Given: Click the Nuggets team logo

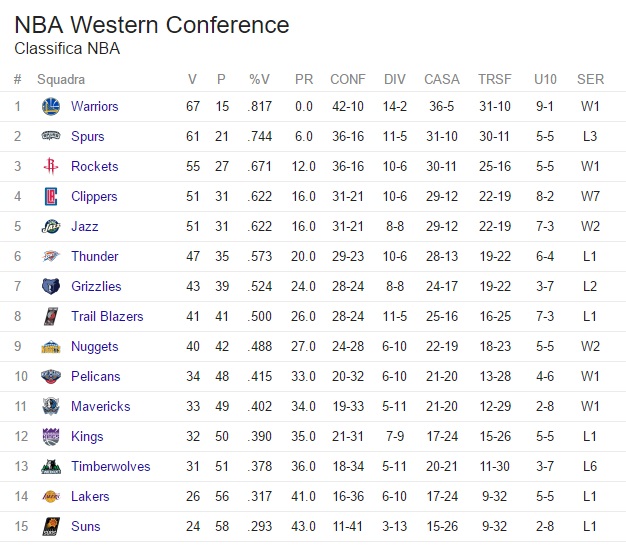Looking at the screenshot, I should tap(51, 346).
